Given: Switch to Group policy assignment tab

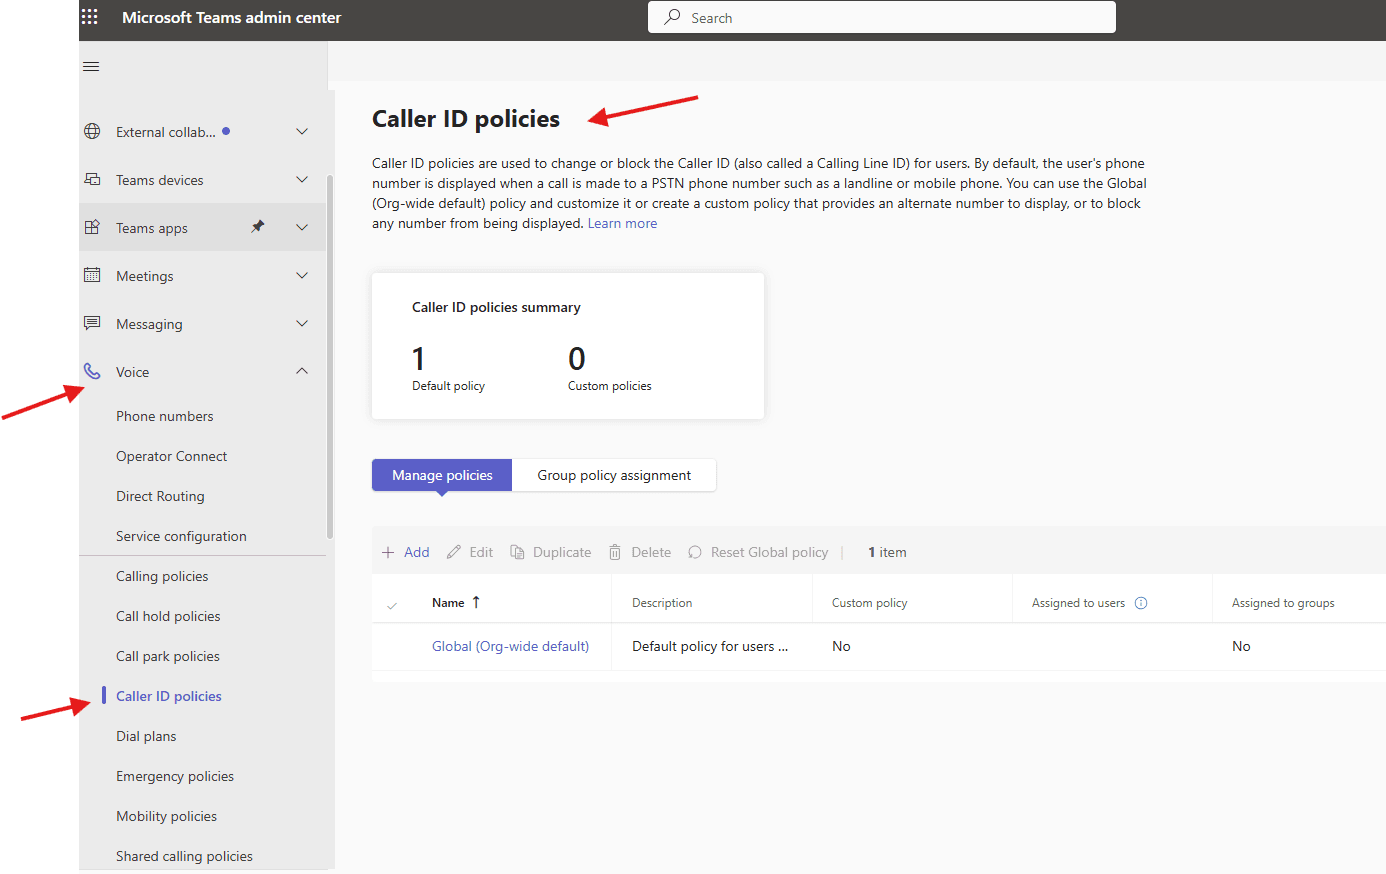Looking at the screenshot, I should point(614,474).
